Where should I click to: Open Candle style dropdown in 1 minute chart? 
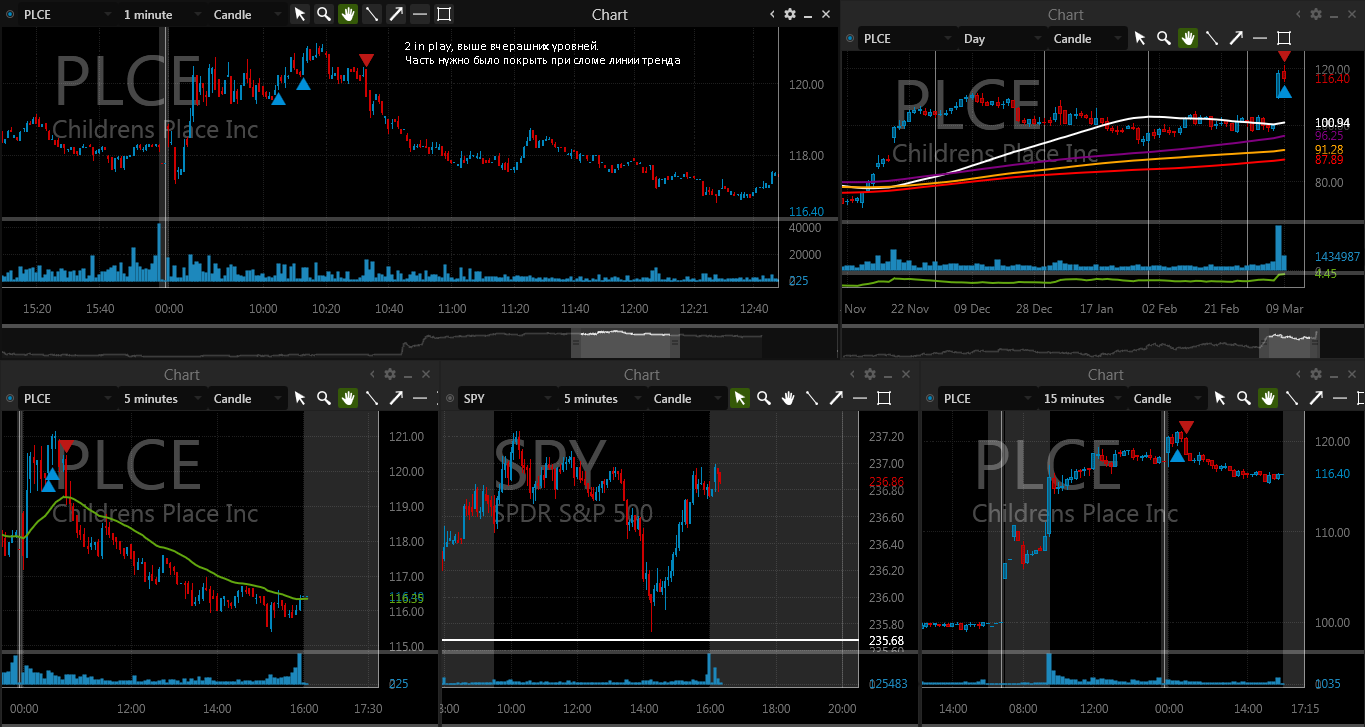pyautogui.click(x=247, y=14)
